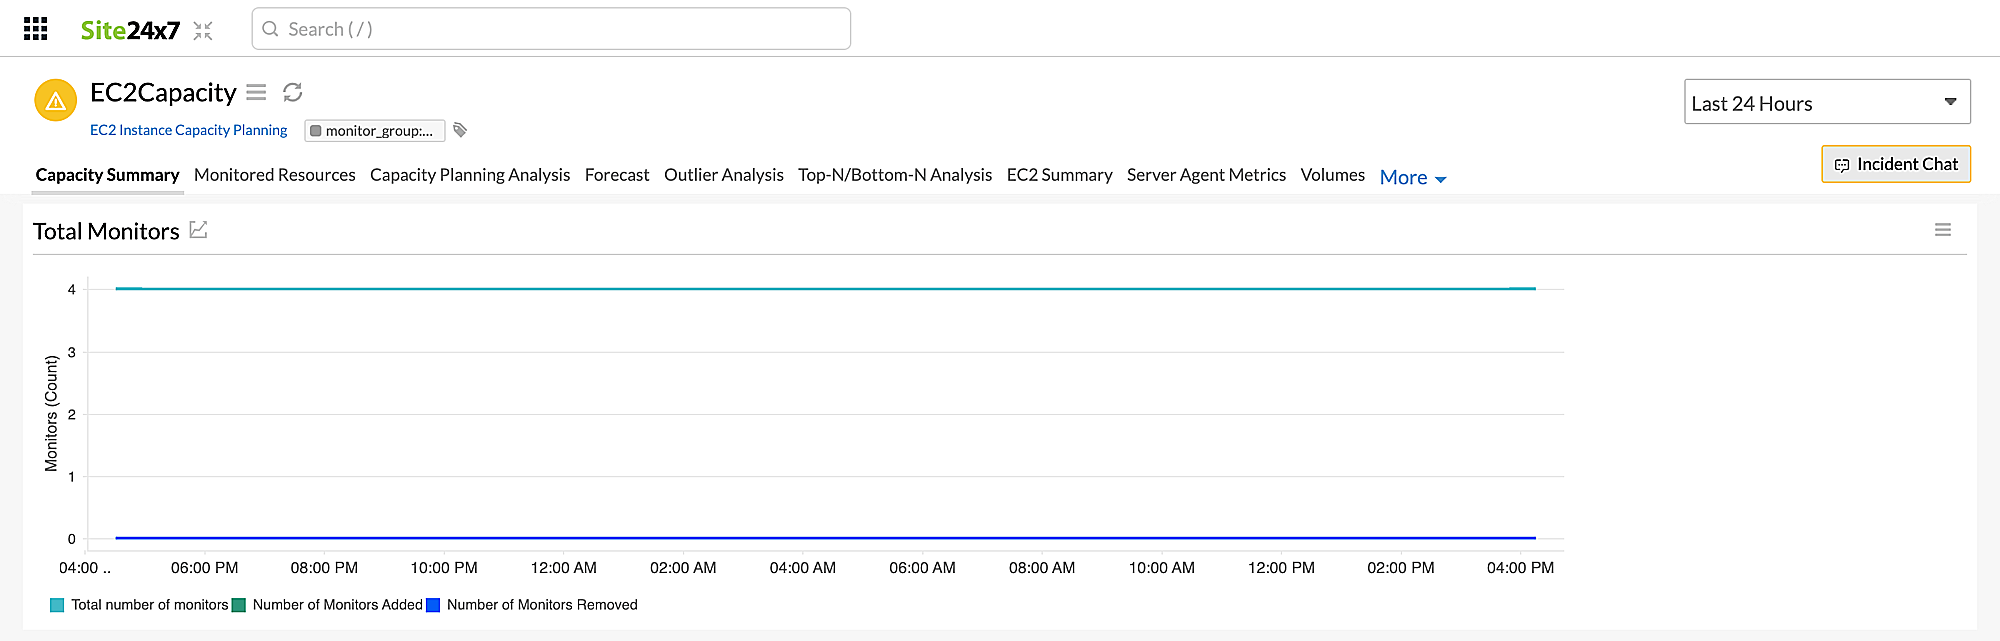Toggle Number of Monitors Removed legend series
This screenshot has height=641, width=2000.
[532, 605]
